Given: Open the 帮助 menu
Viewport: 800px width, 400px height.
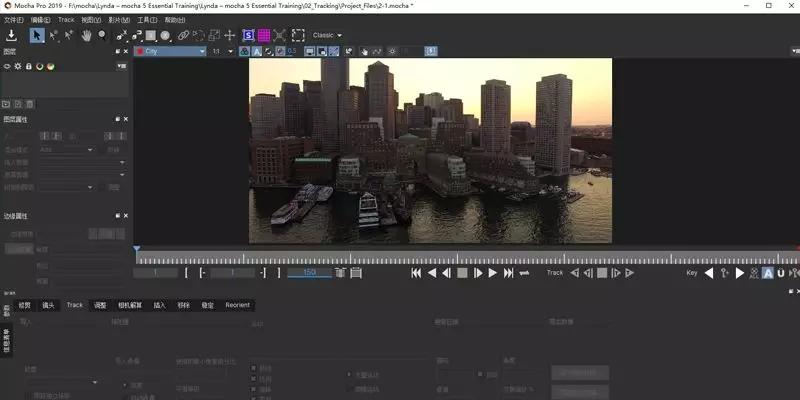Looking at the screenshot, I should [x=174, y=20].
